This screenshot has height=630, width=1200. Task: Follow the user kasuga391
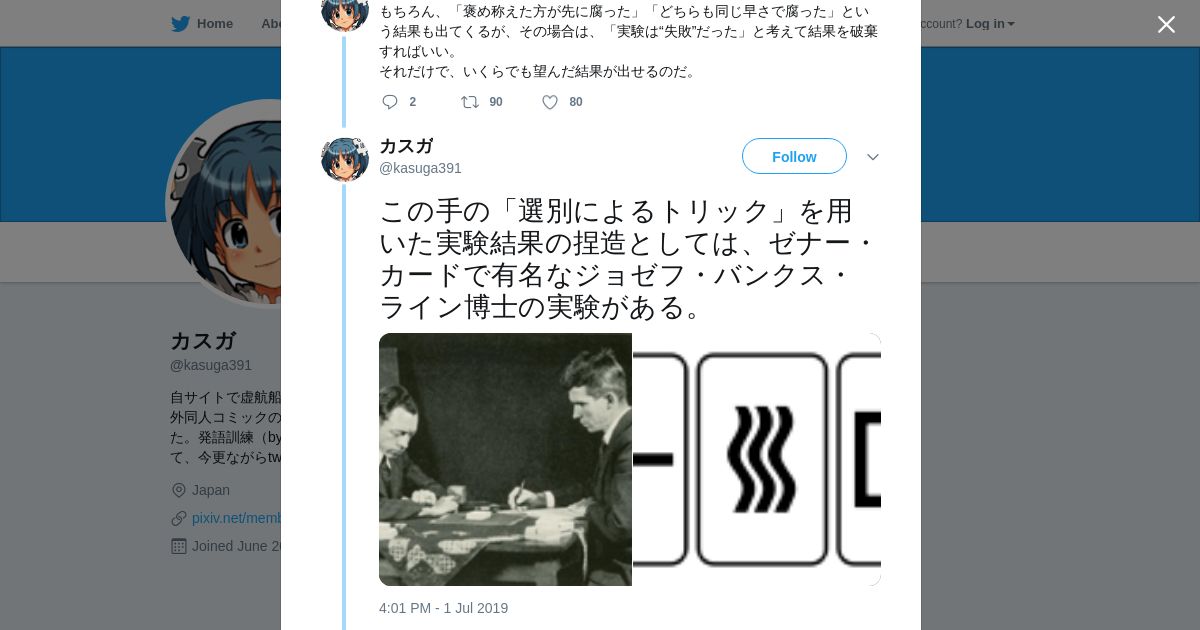pos(794,157)
